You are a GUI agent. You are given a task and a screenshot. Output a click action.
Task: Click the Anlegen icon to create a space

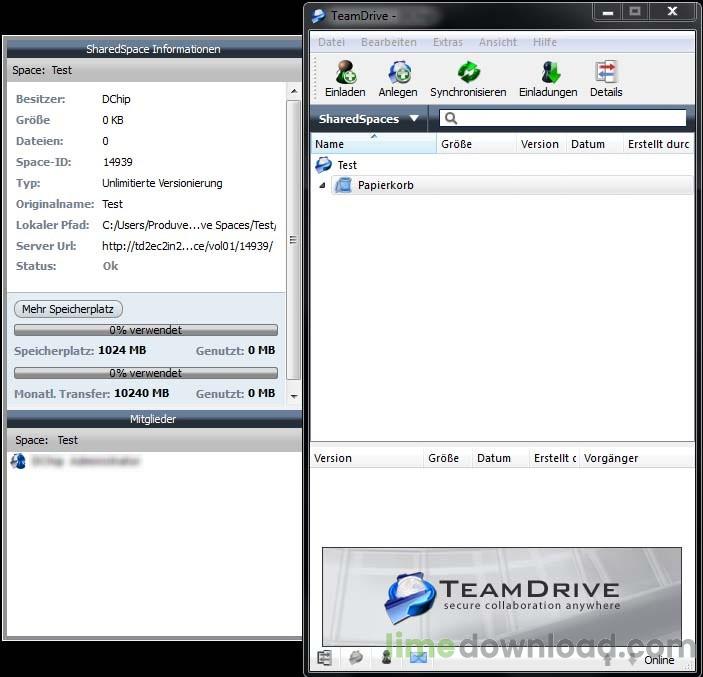pos(398,74)
